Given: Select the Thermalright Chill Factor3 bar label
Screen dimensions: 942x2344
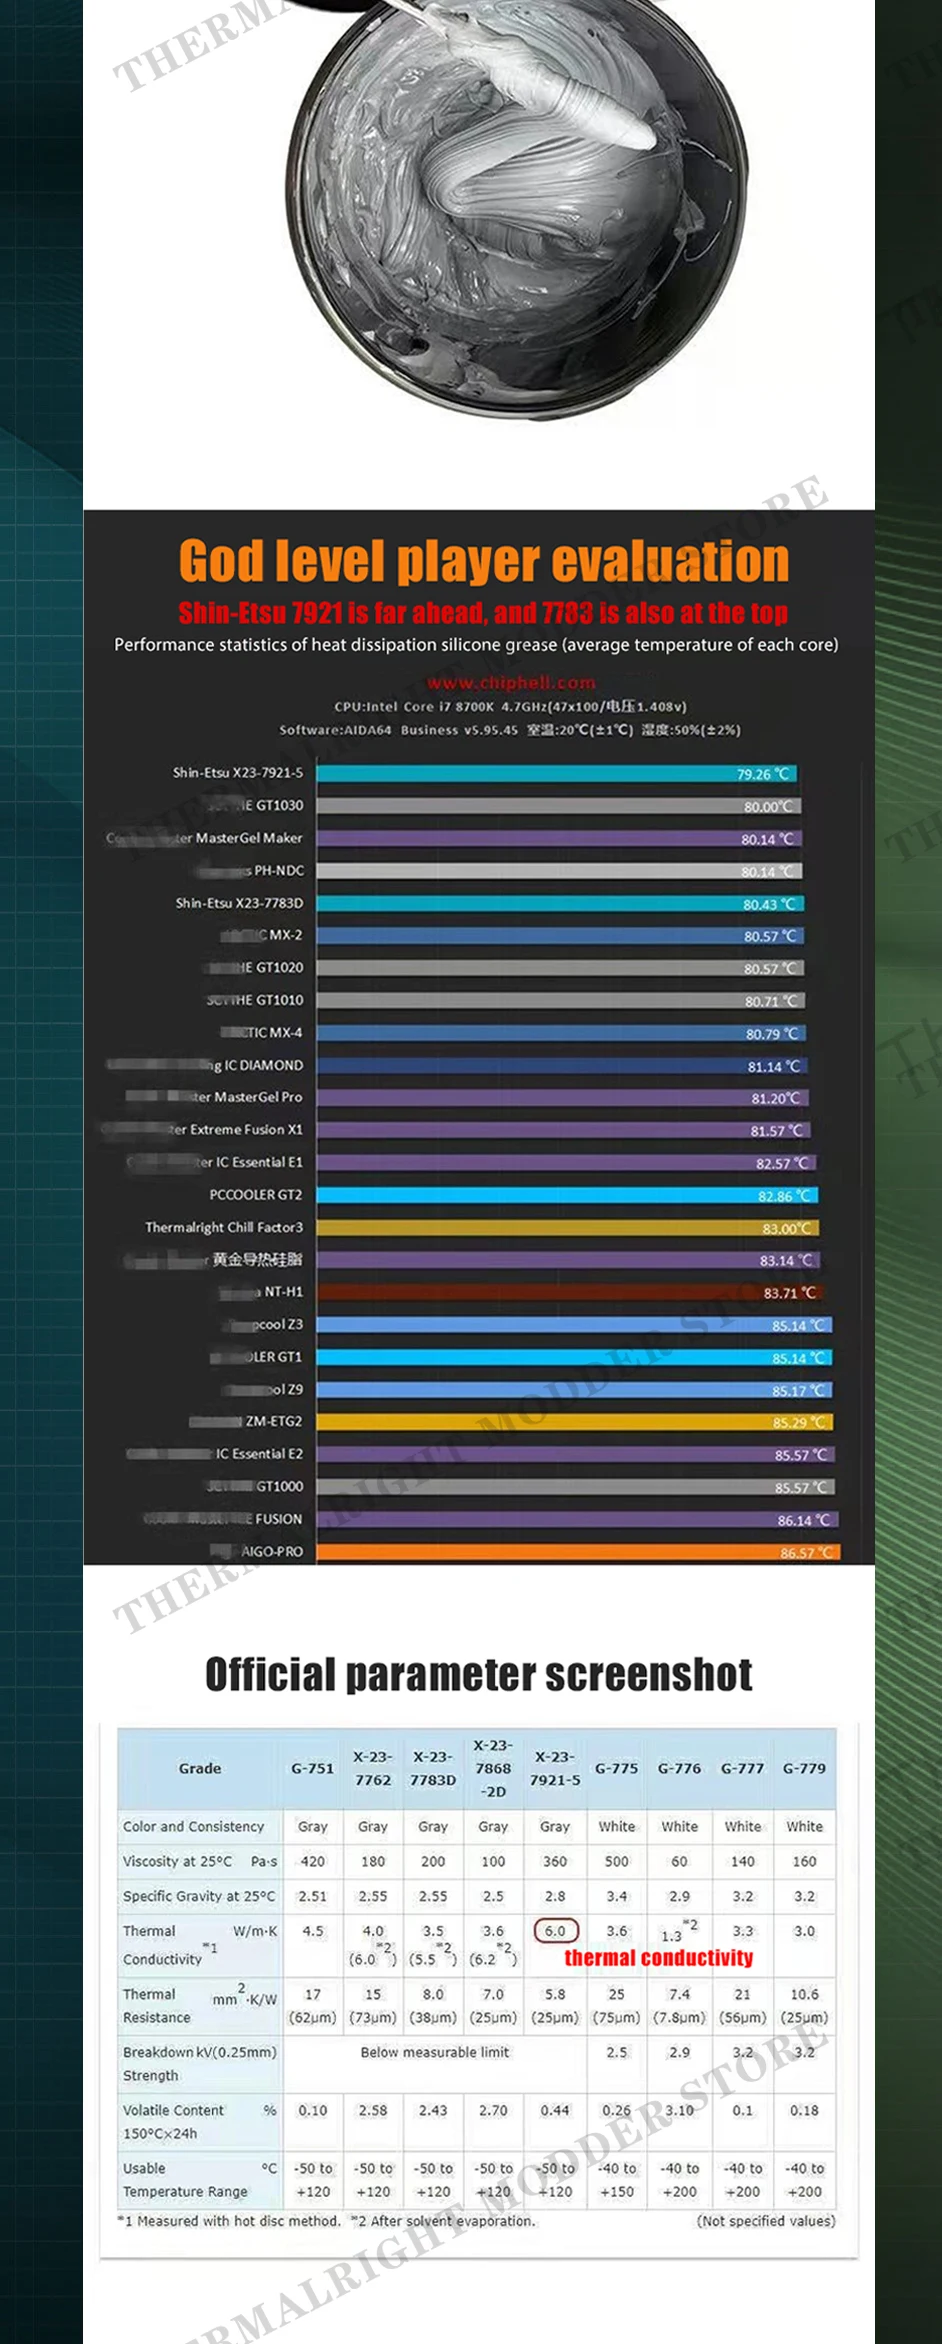Looking at the screenshot, I should click(223, 1227).
